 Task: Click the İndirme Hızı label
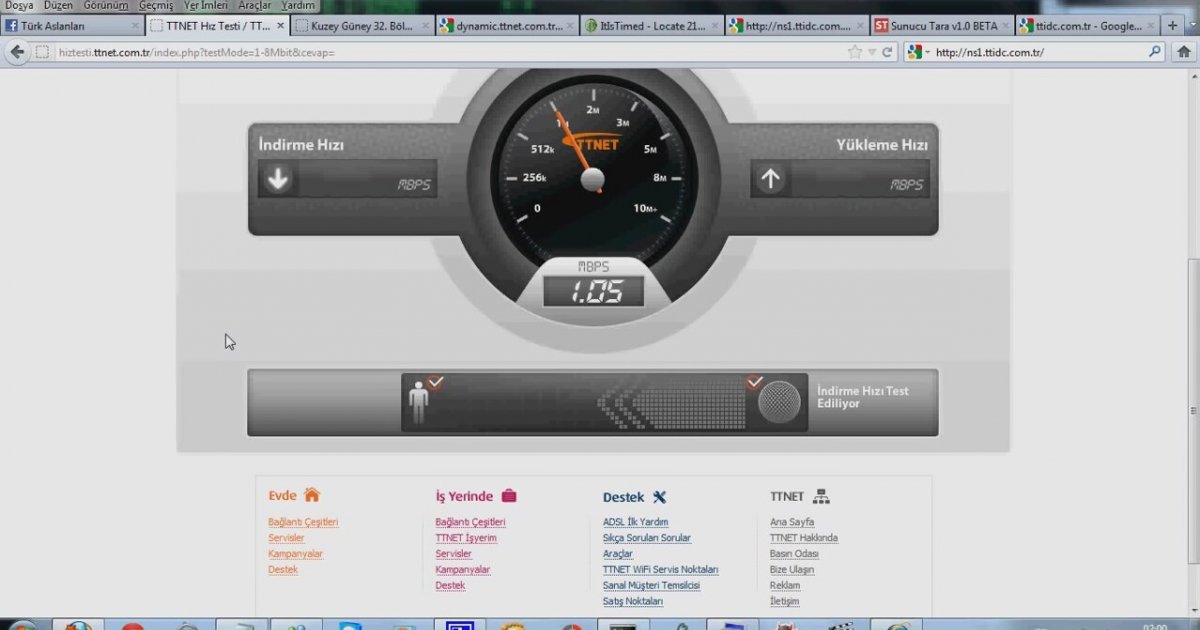(x=301, y=145)
